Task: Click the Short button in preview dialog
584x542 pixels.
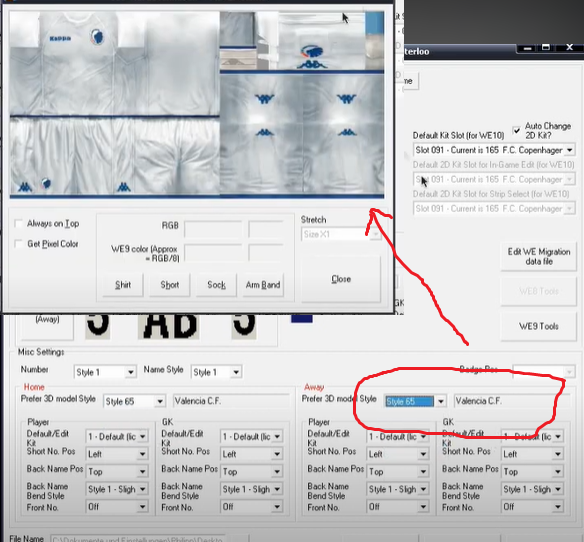Action: pos(170,285)
